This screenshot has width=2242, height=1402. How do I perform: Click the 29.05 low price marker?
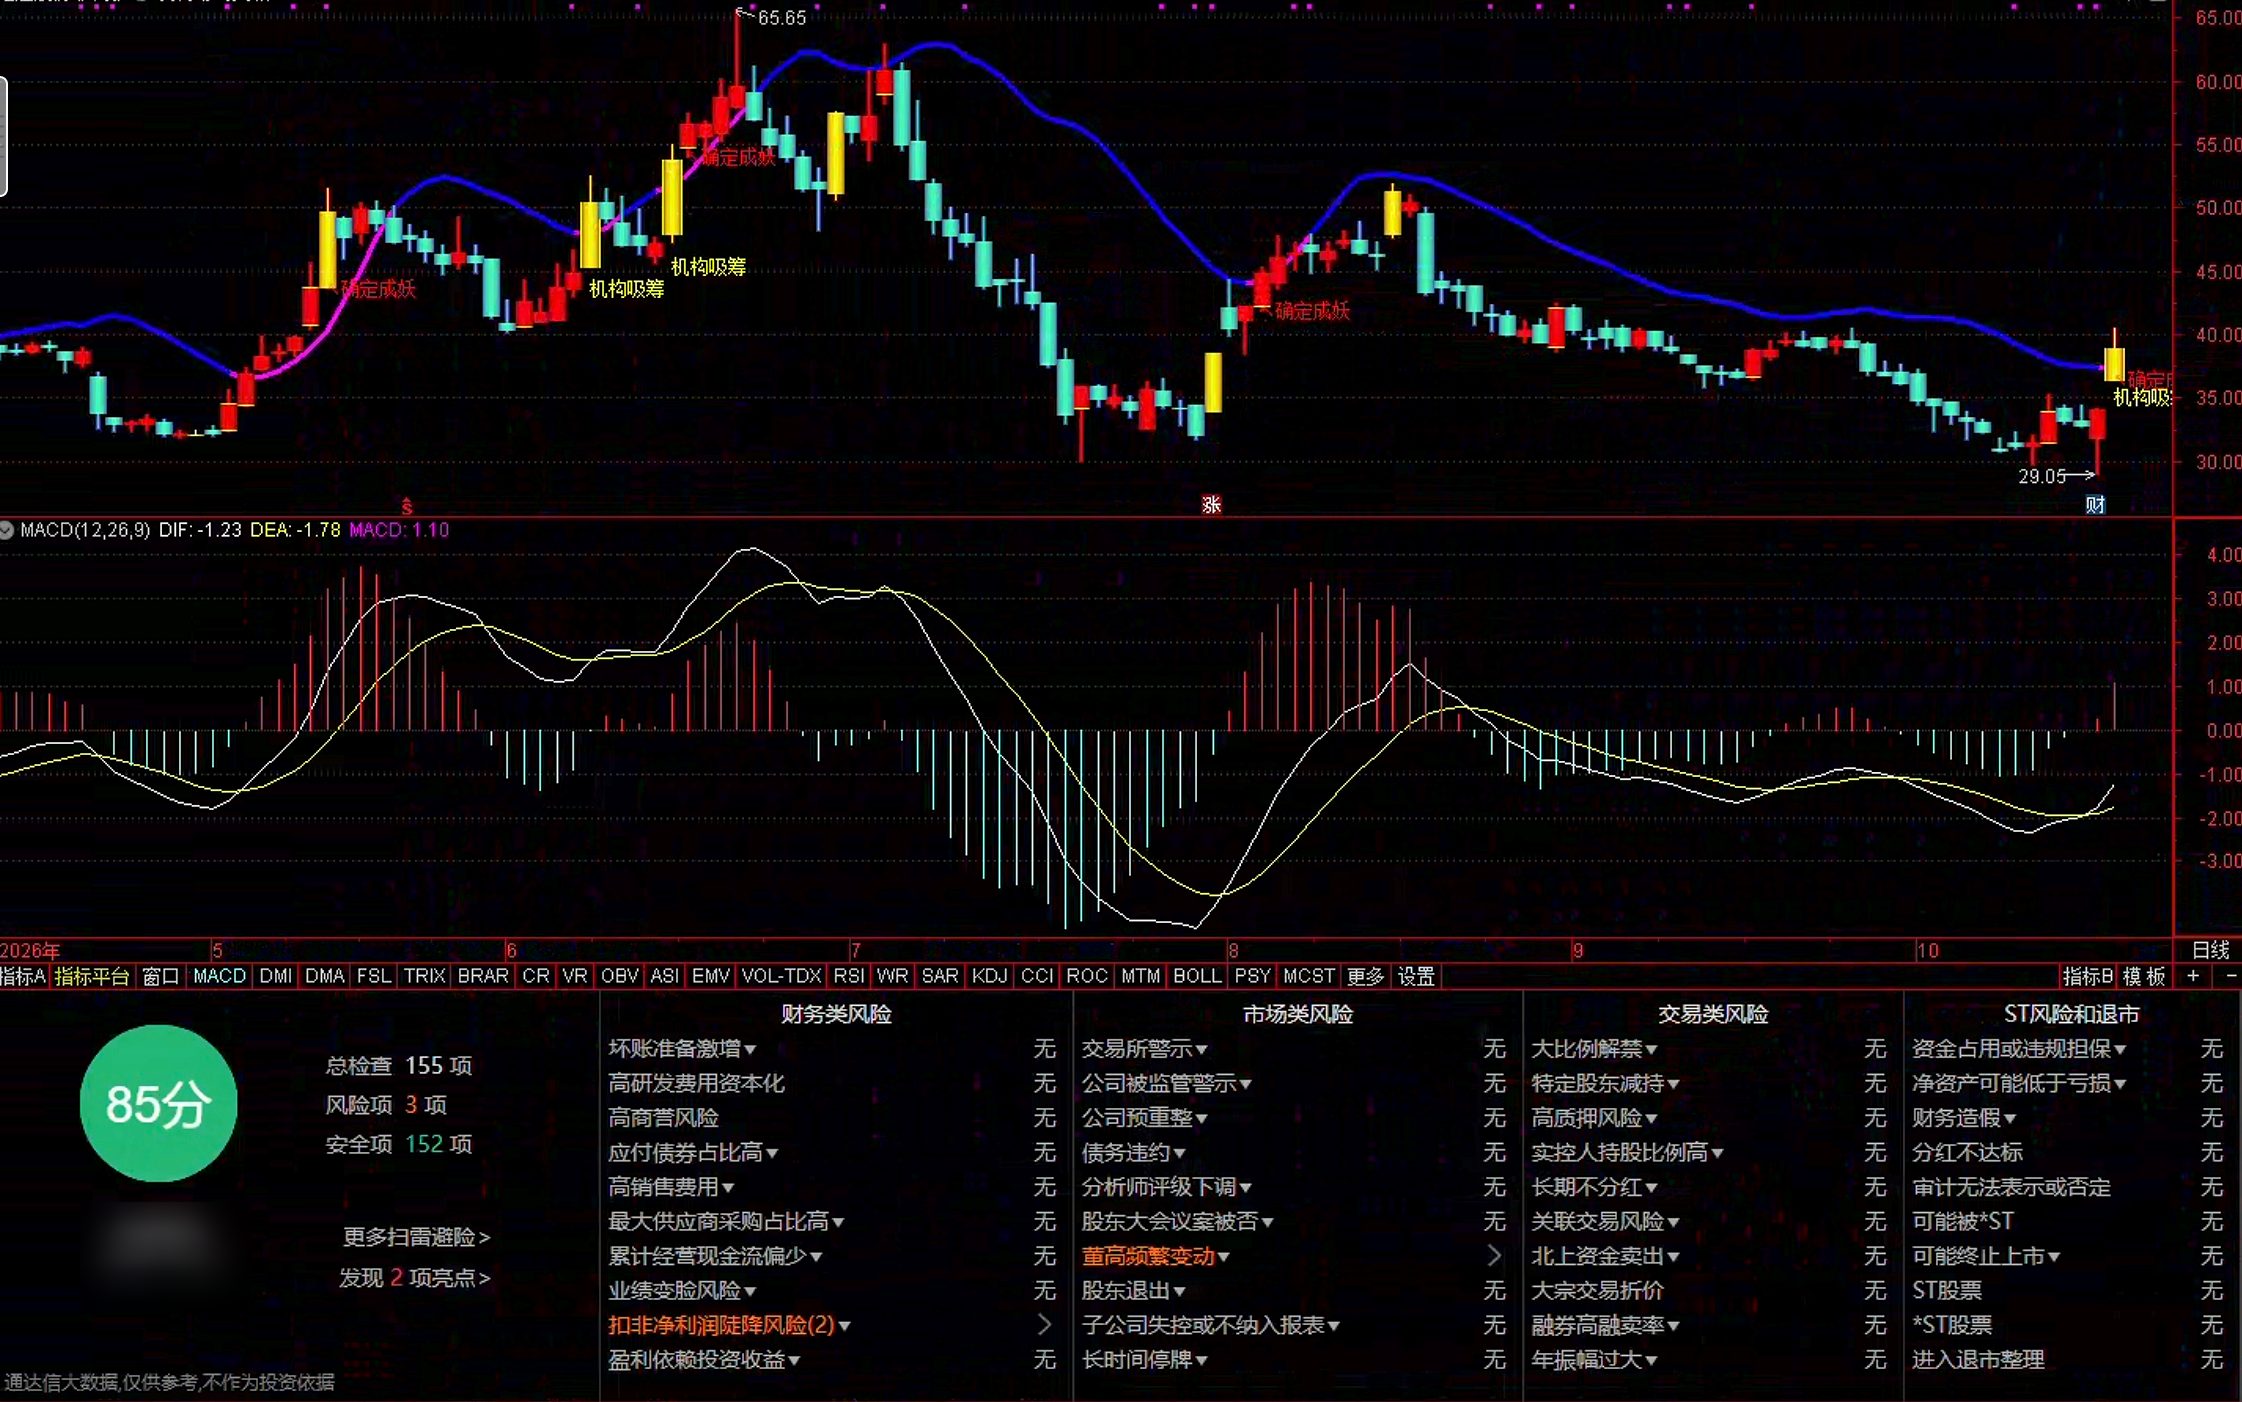(x=2042, y=476)
